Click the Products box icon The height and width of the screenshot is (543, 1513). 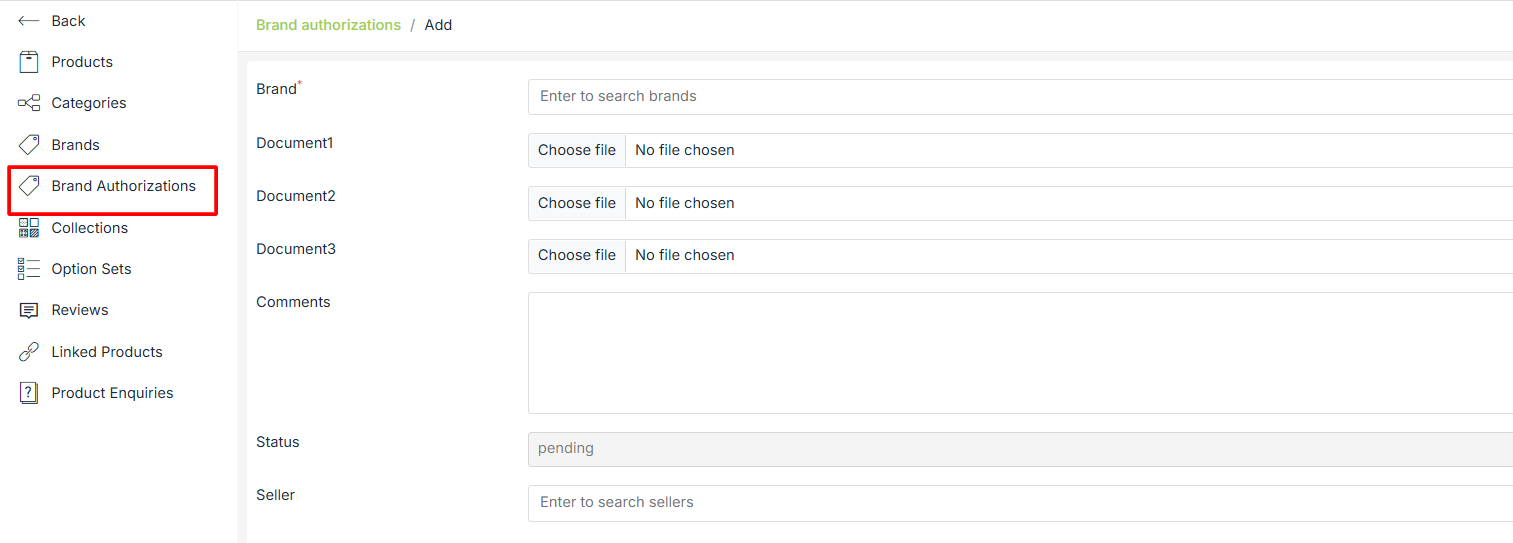(x=29, y=62)
